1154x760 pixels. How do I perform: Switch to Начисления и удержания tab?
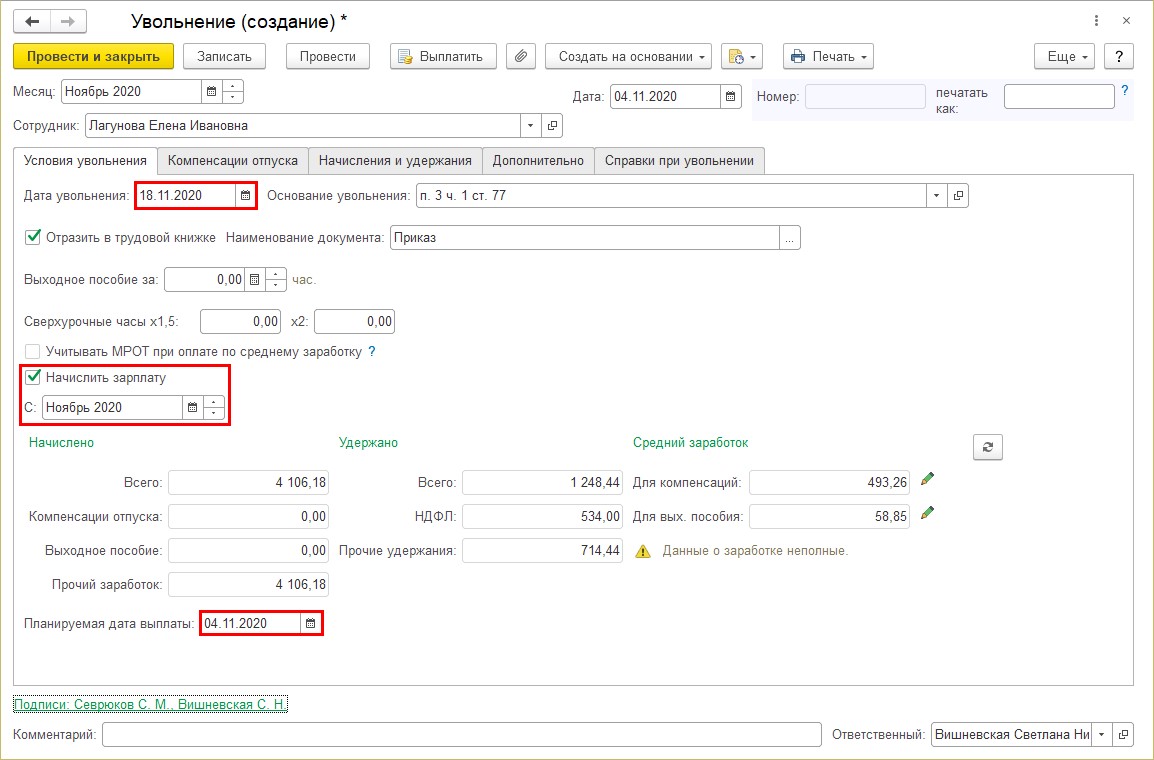coord(395,160)
